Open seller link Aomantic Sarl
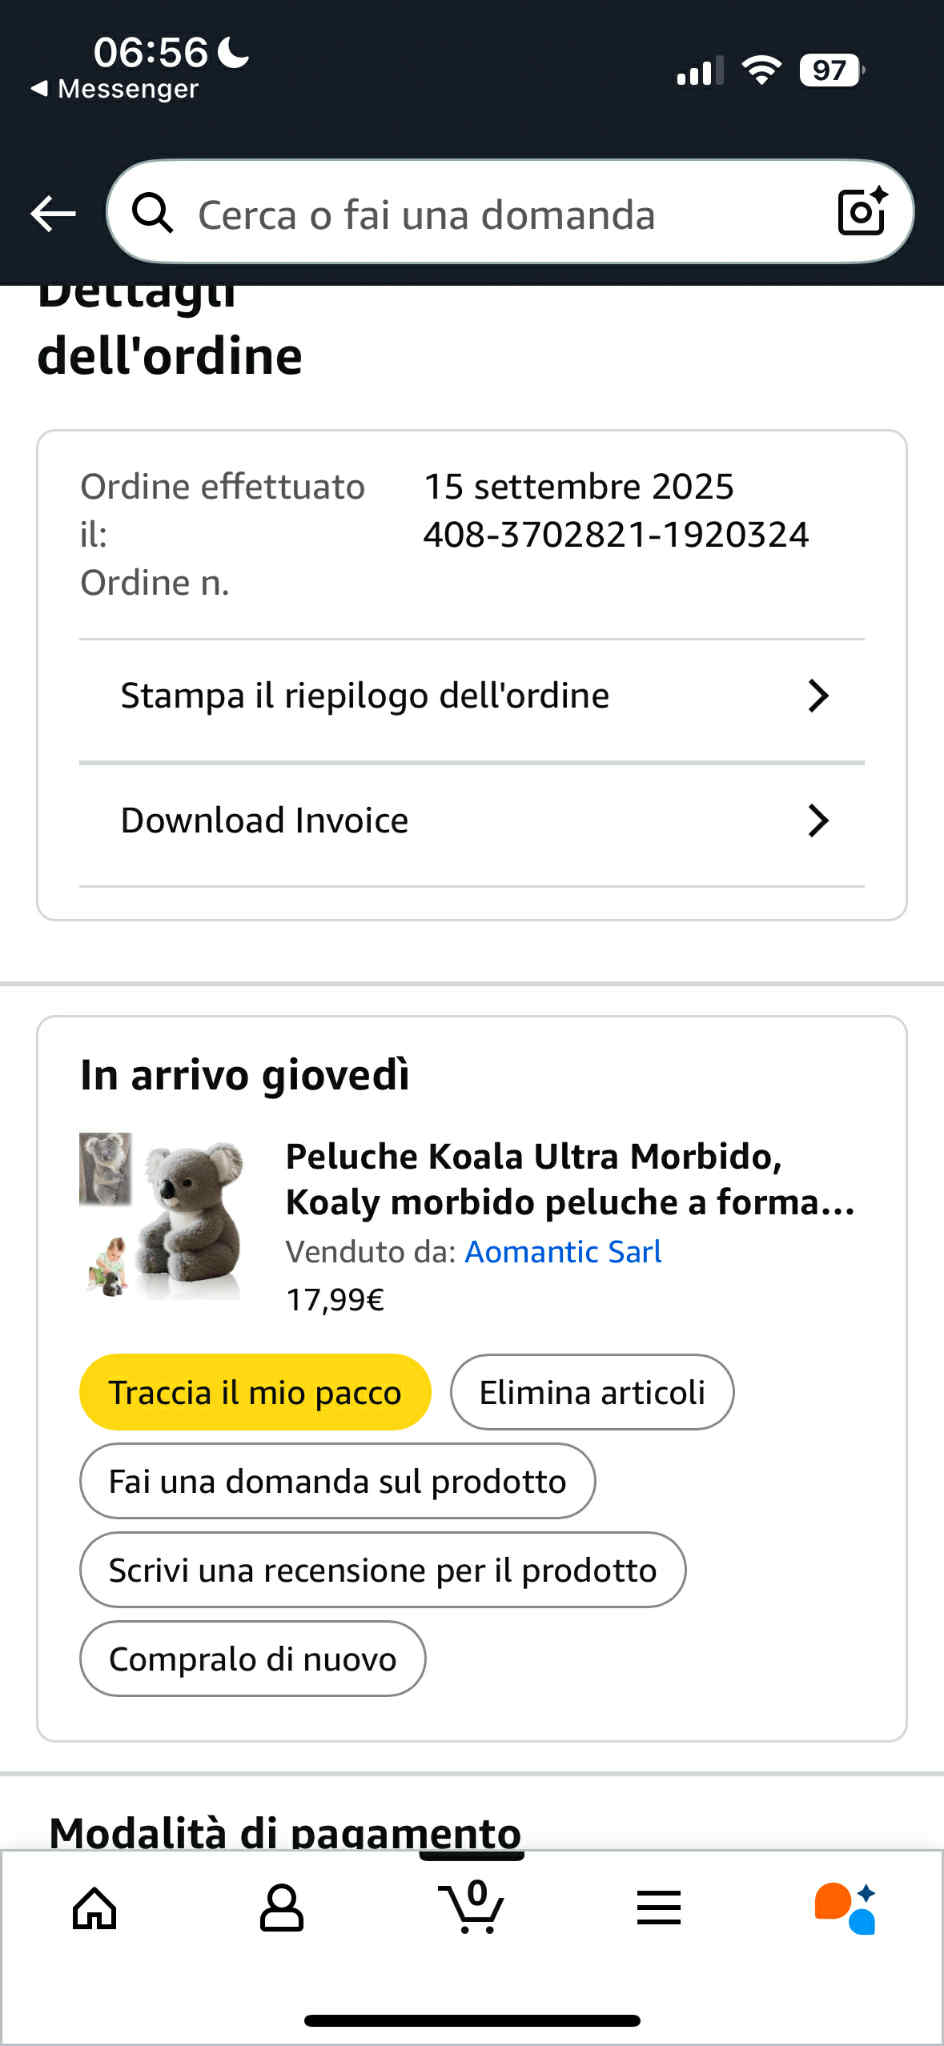944x2046 pixels. pos(563,1252)
